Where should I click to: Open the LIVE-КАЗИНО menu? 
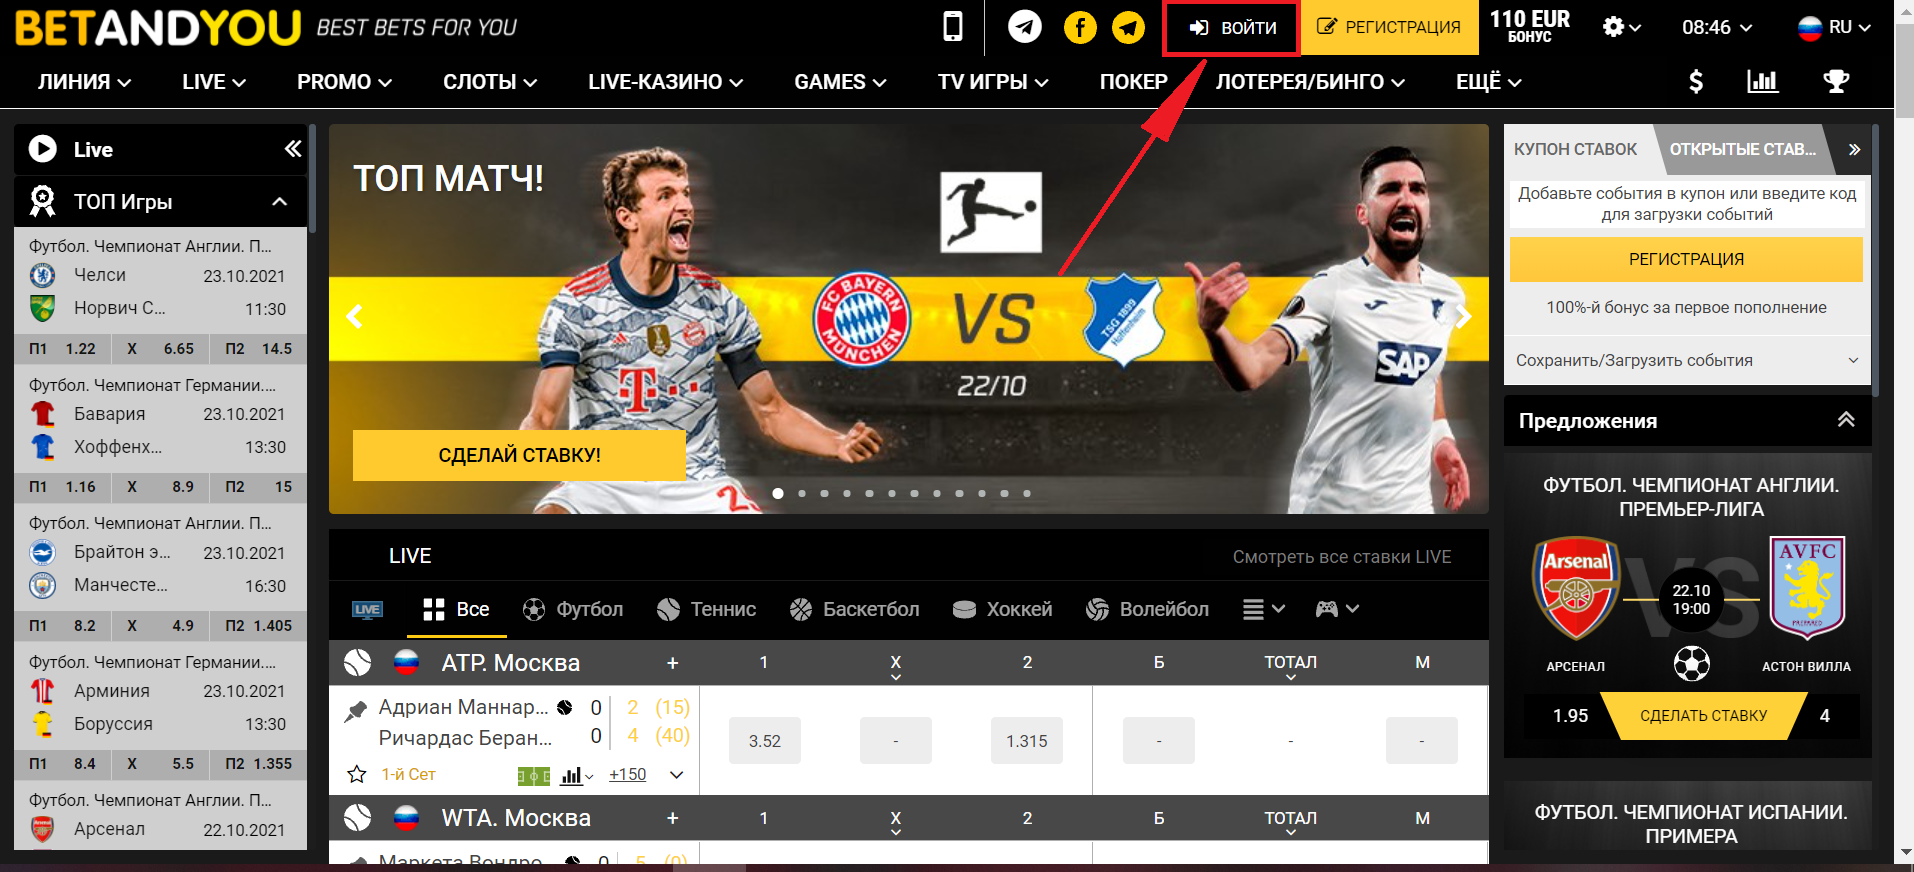click(666, 82)
